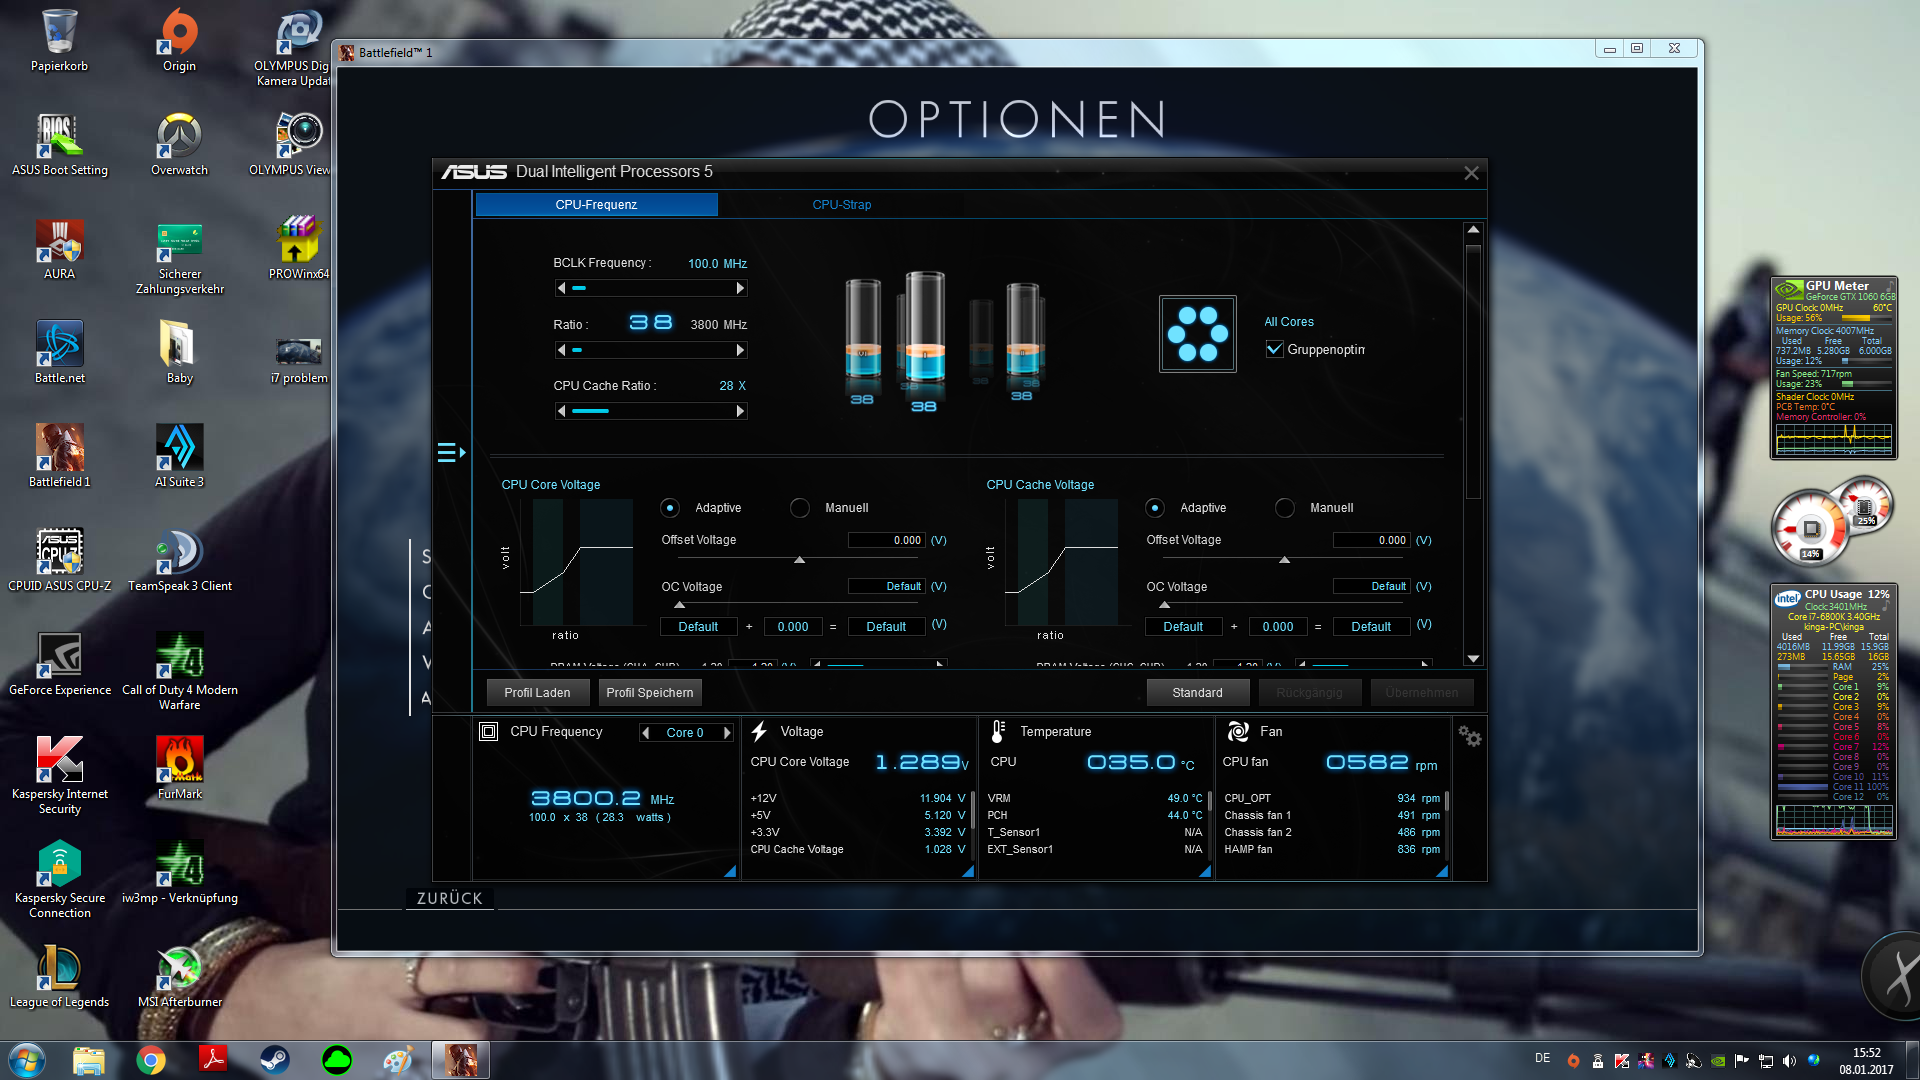Image resolution: width=1920 pixels, height=1080 pixels.
Task: Select the CPU-Frequenz tab
Action: tap(596, 205)
